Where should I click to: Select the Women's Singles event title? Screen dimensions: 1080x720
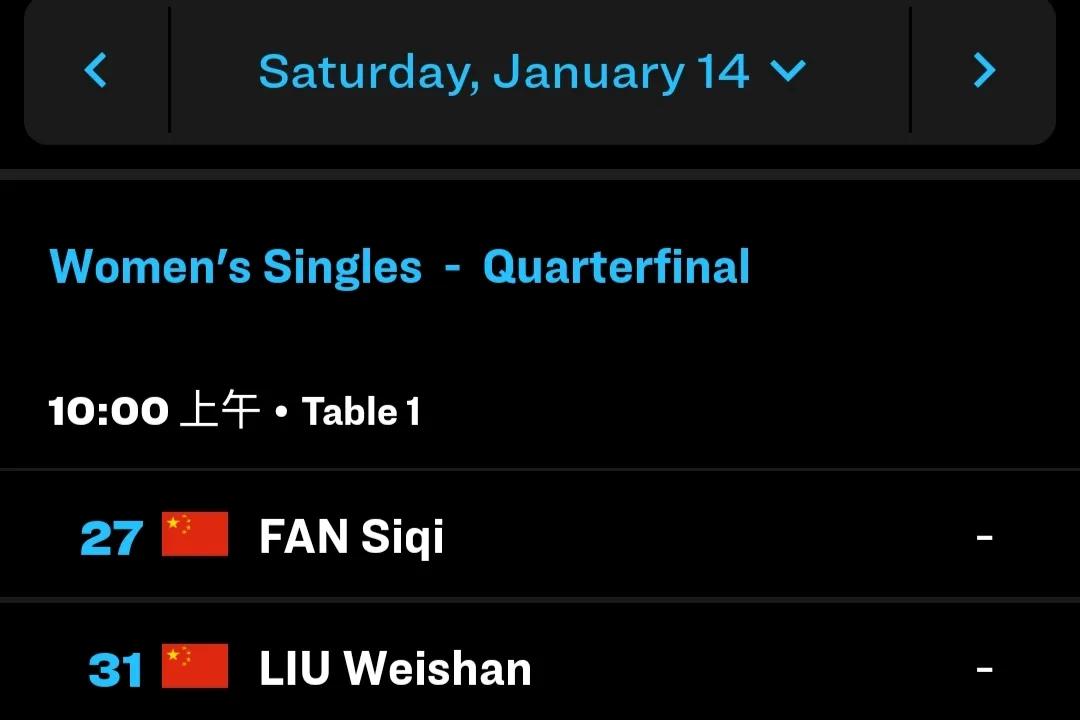236,267
